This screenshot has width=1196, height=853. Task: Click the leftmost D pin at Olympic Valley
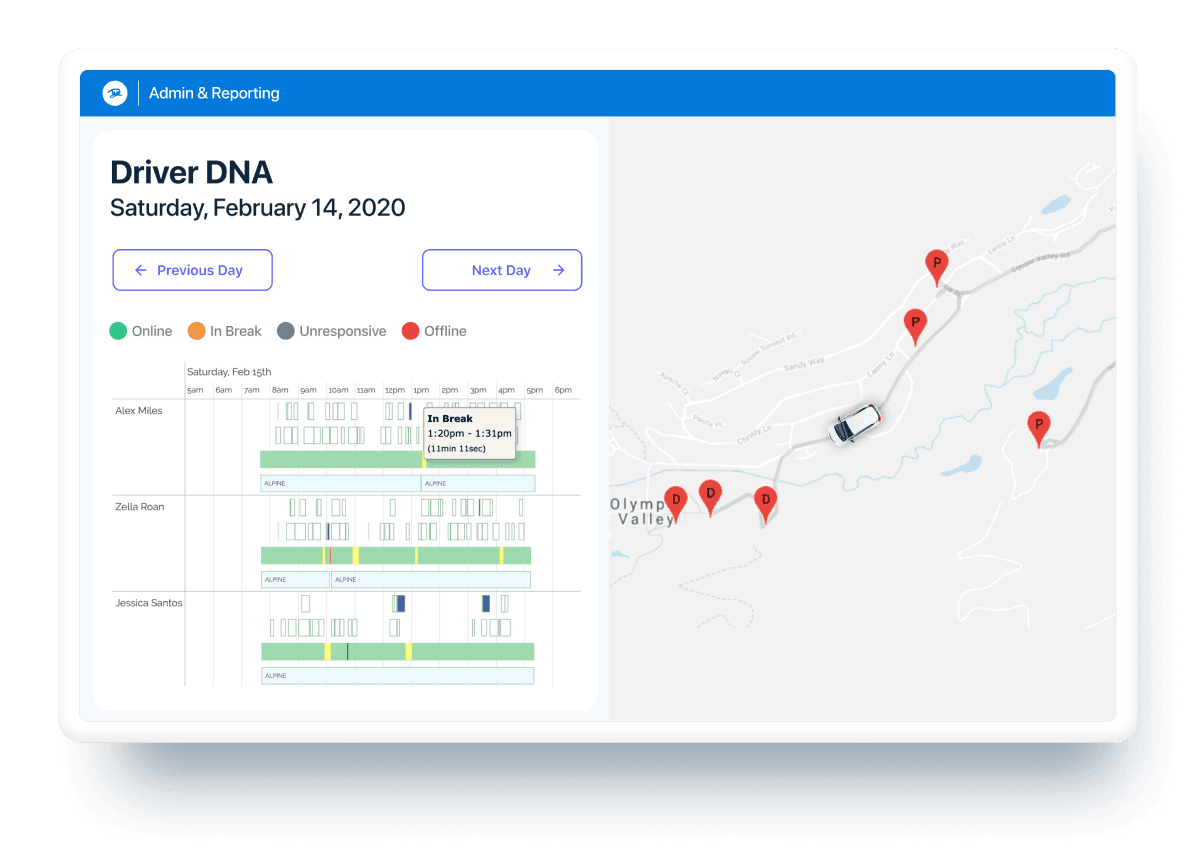pos(676,501)
